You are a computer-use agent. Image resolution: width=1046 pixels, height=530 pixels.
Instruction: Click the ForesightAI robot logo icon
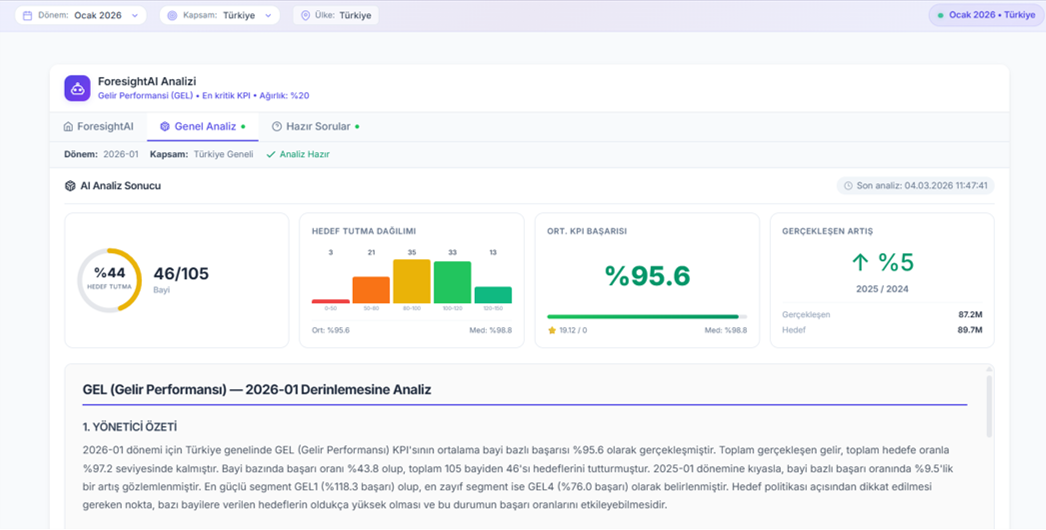[77, 88]
